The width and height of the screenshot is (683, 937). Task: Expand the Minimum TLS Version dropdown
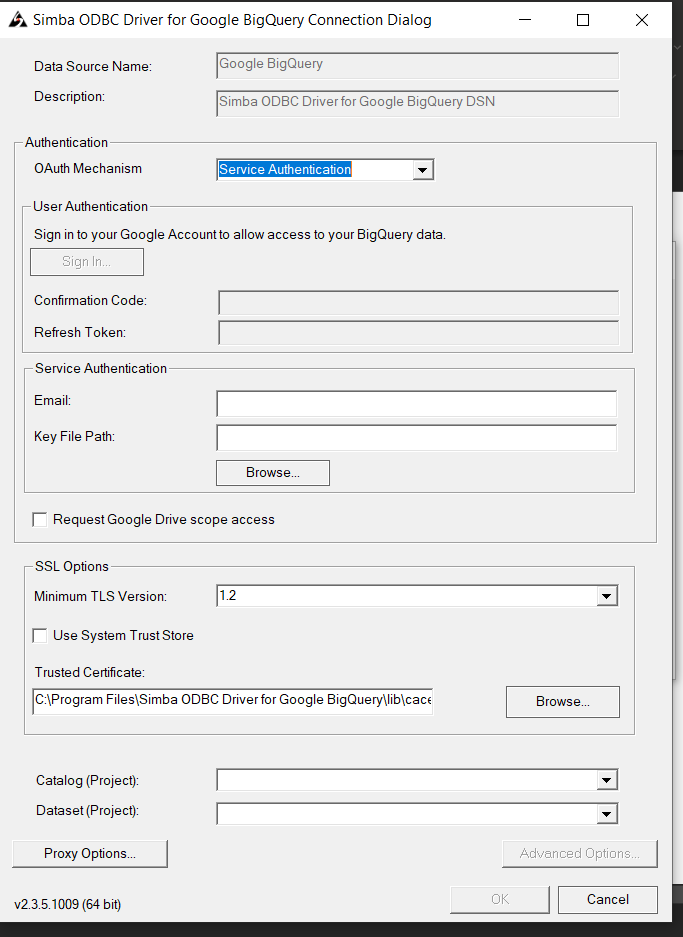click(607, 596)
